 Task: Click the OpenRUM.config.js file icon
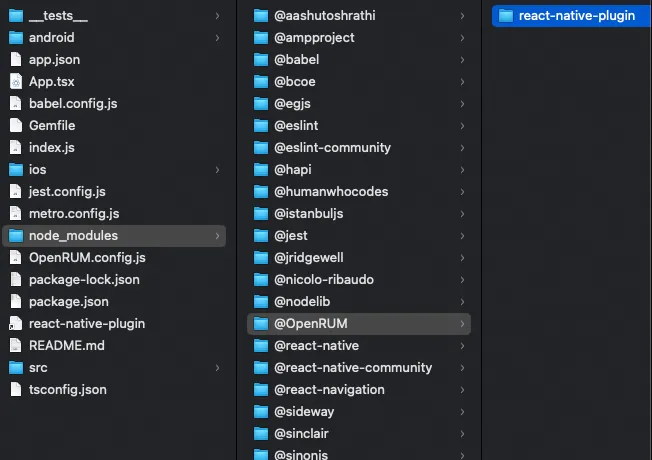click(x=16, y=258)
